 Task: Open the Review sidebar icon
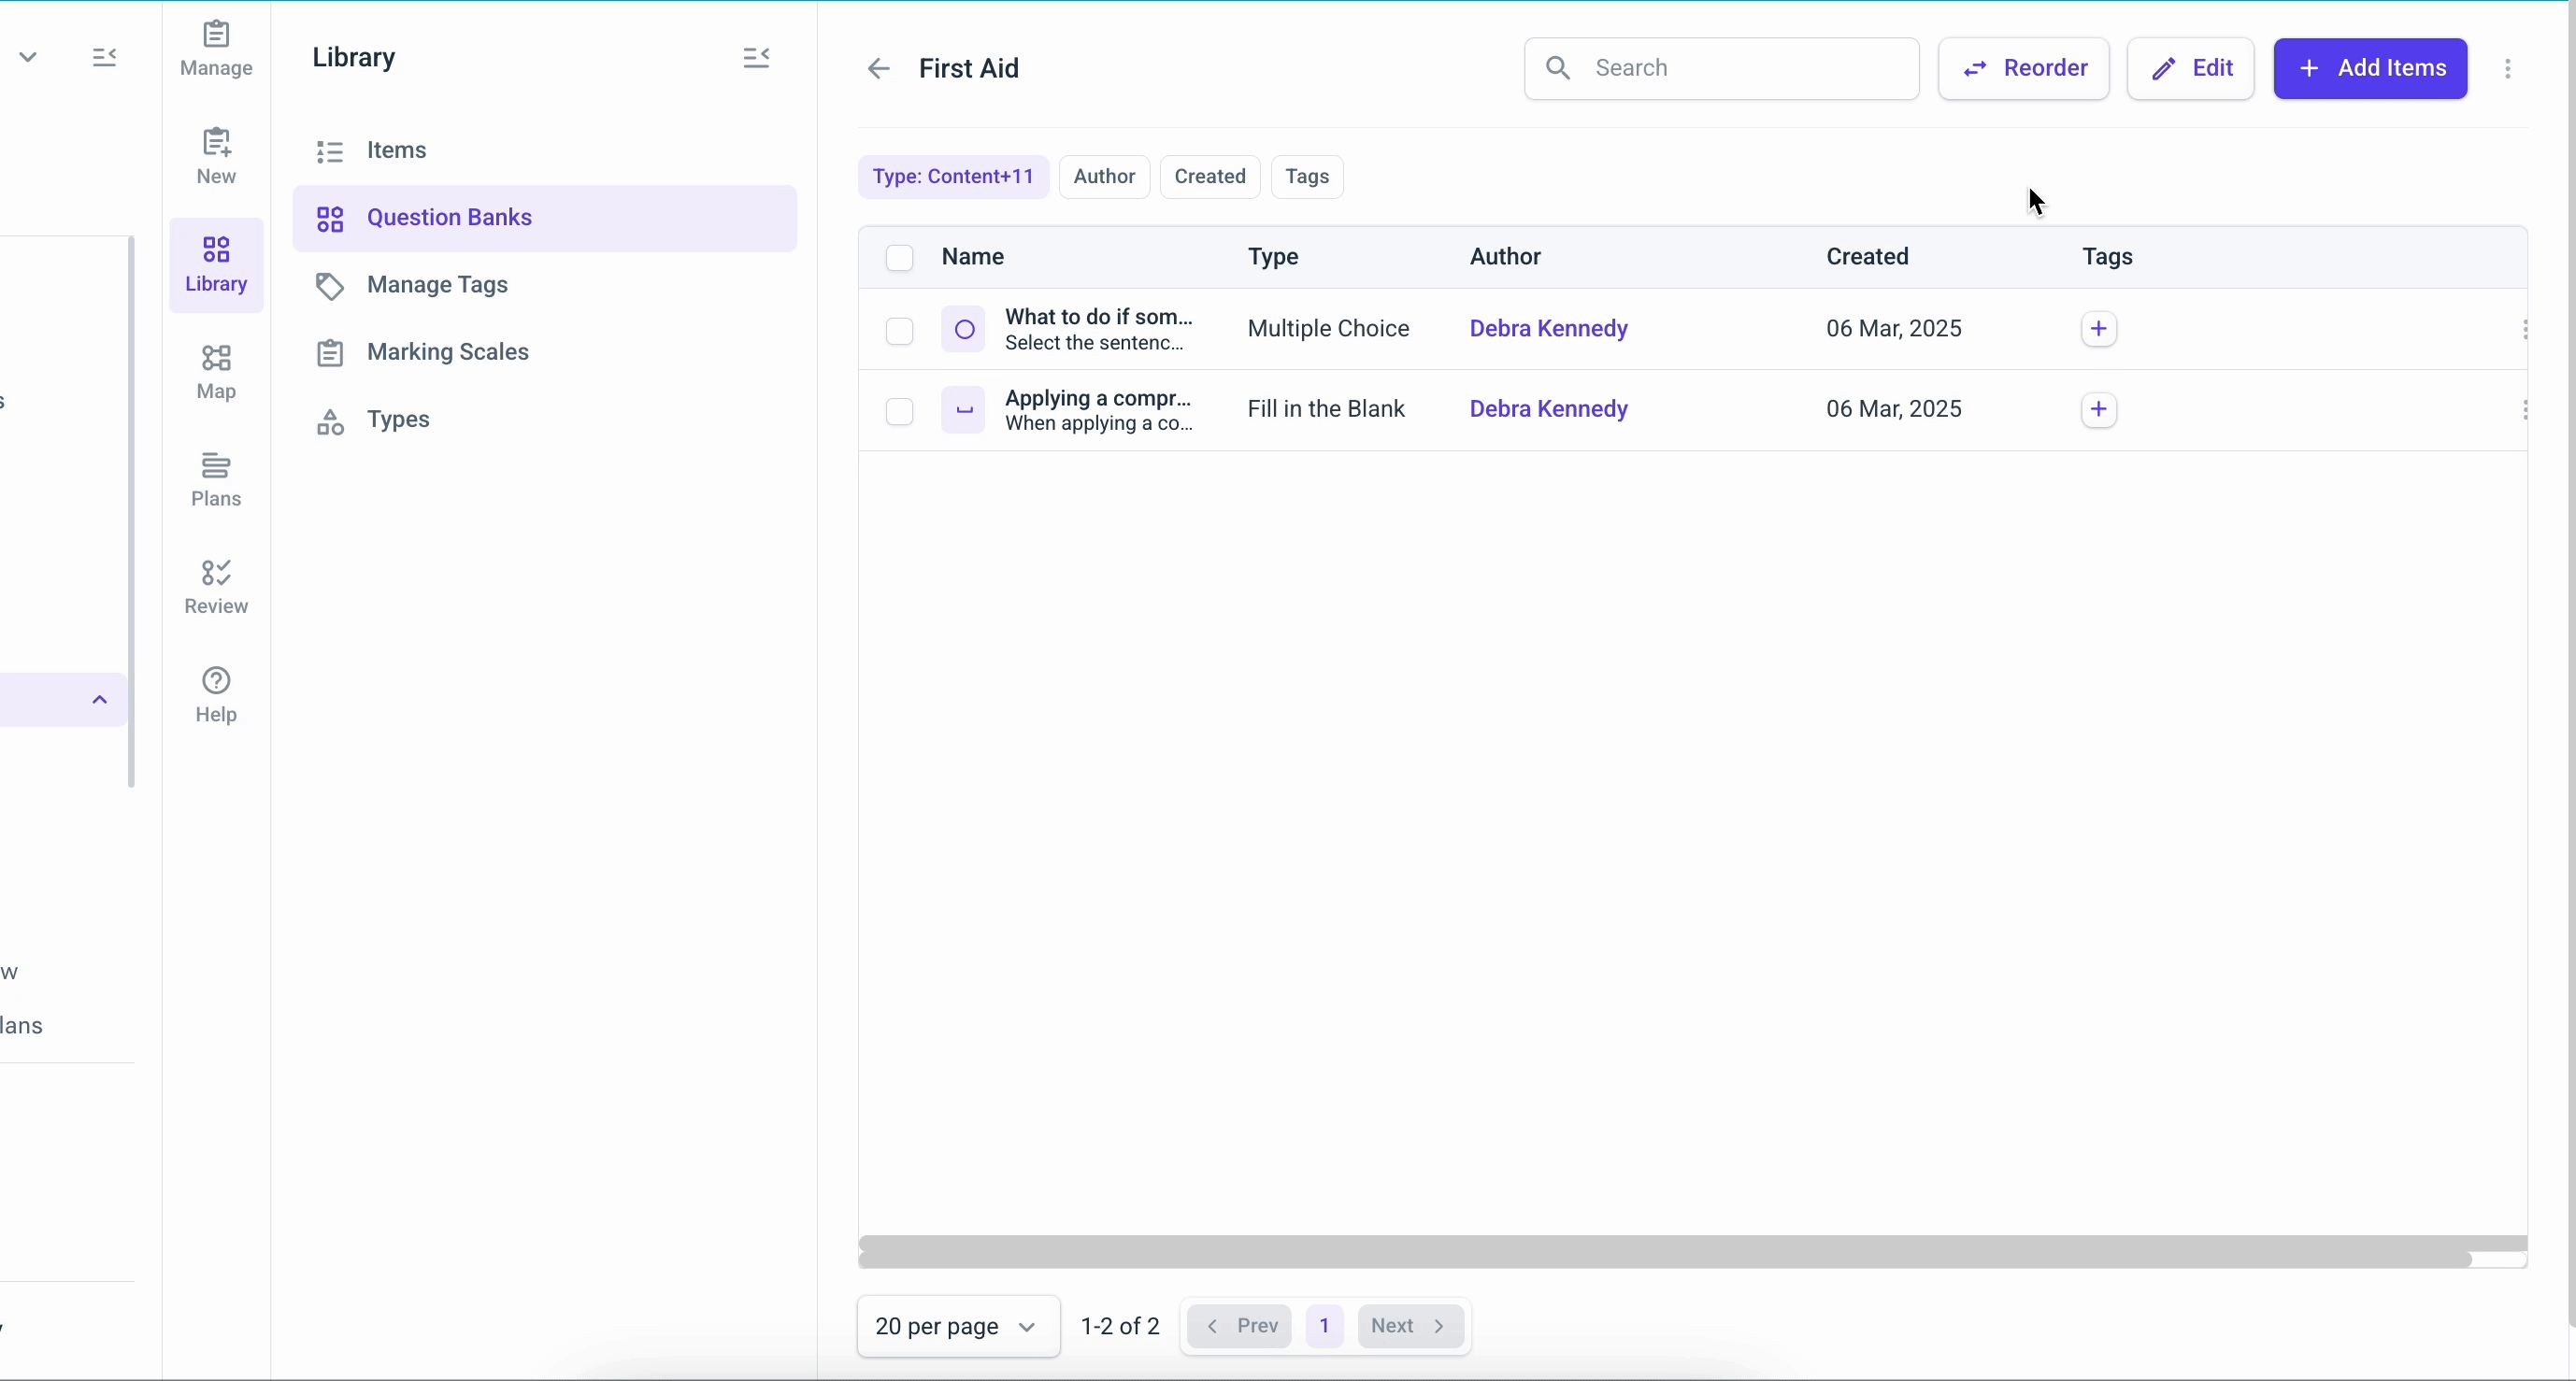coord(216,588)
